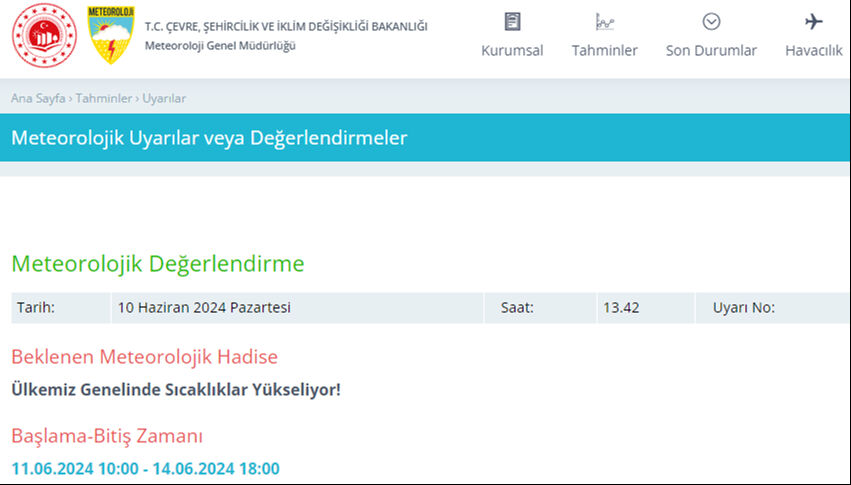The image size is (851, 485).
Task: Open the Havacılık menu label
Action: [x=813, y=50]
